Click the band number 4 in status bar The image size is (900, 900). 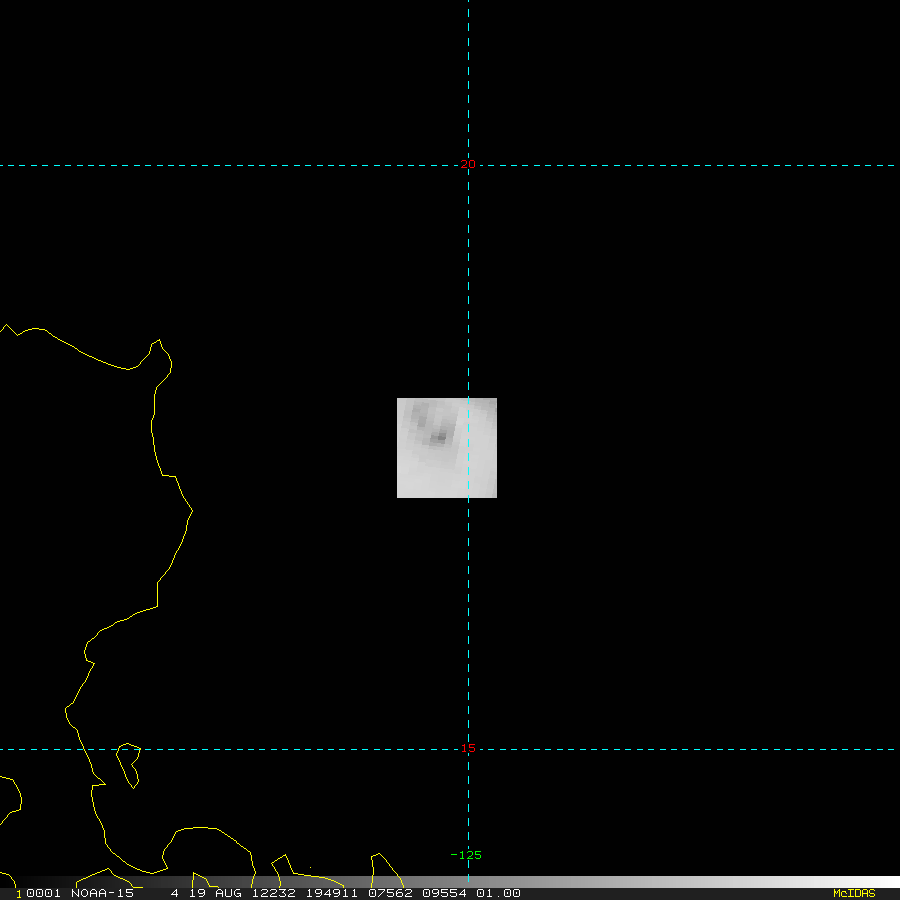coord(174,893)
